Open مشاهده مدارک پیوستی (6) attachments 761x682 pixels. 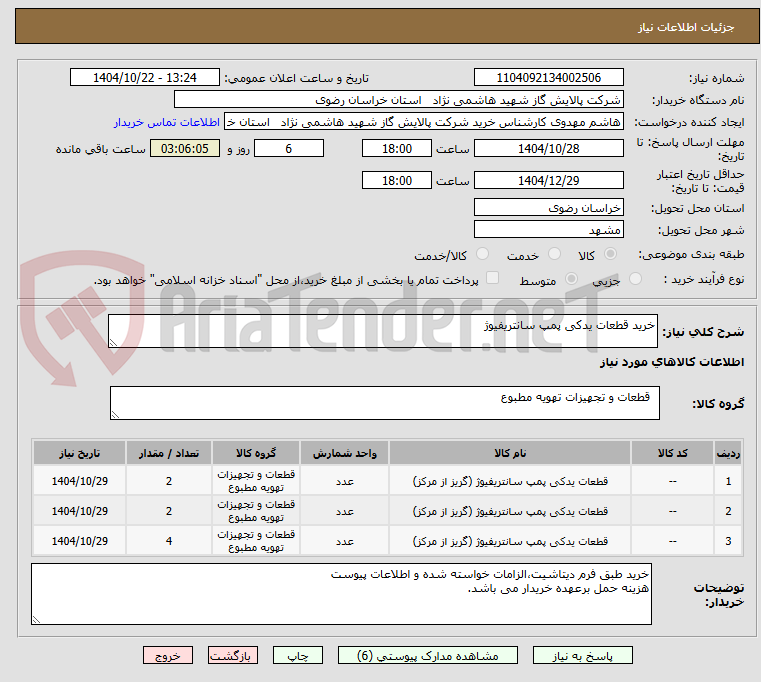(428, 655)
